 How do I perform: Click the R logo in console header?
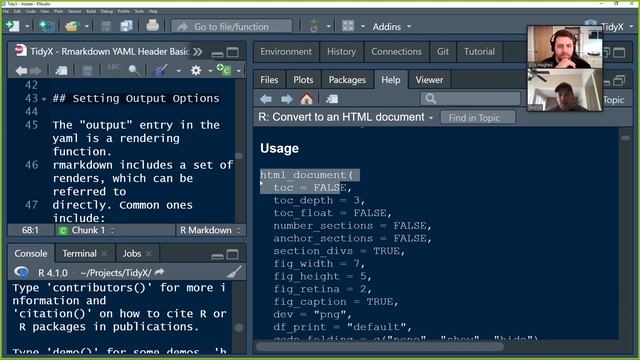[21, 272]
